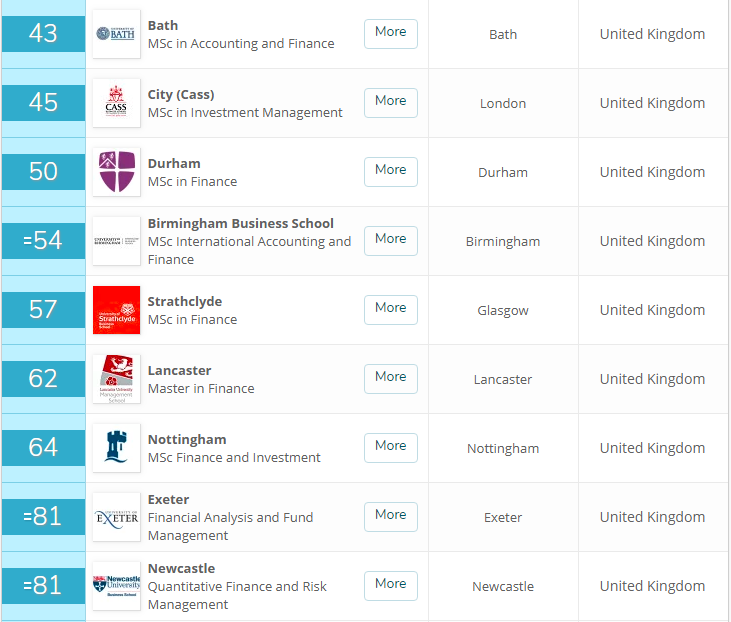
Task: Click the Nottingham castle logo
Action: [116, 448]
